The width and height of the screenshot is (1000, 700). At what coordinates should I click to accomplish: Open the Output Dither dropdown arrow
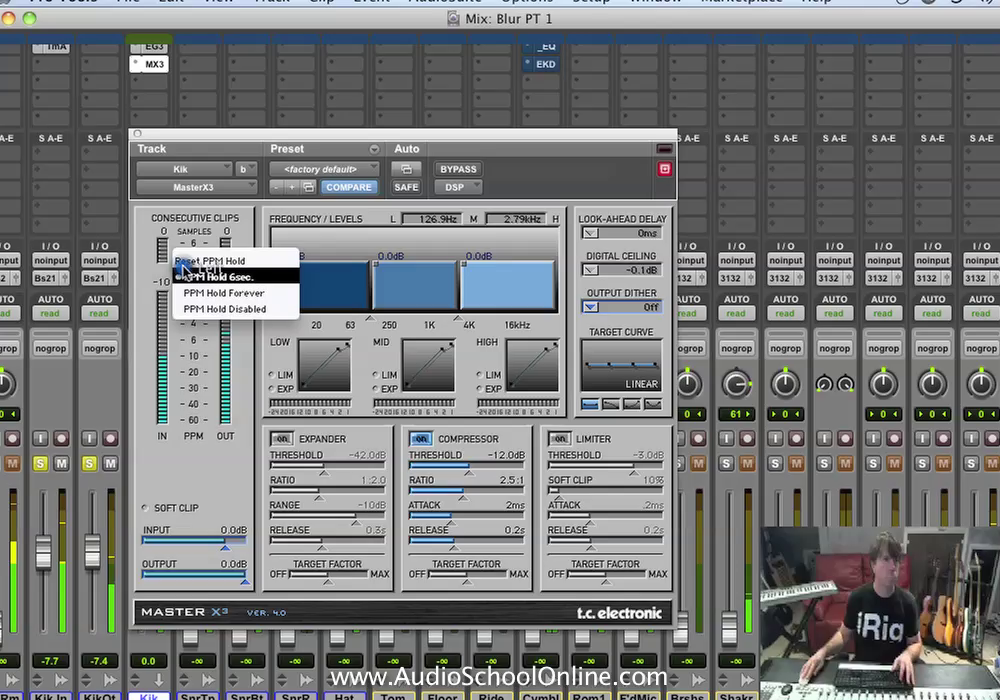coord(590,307)
